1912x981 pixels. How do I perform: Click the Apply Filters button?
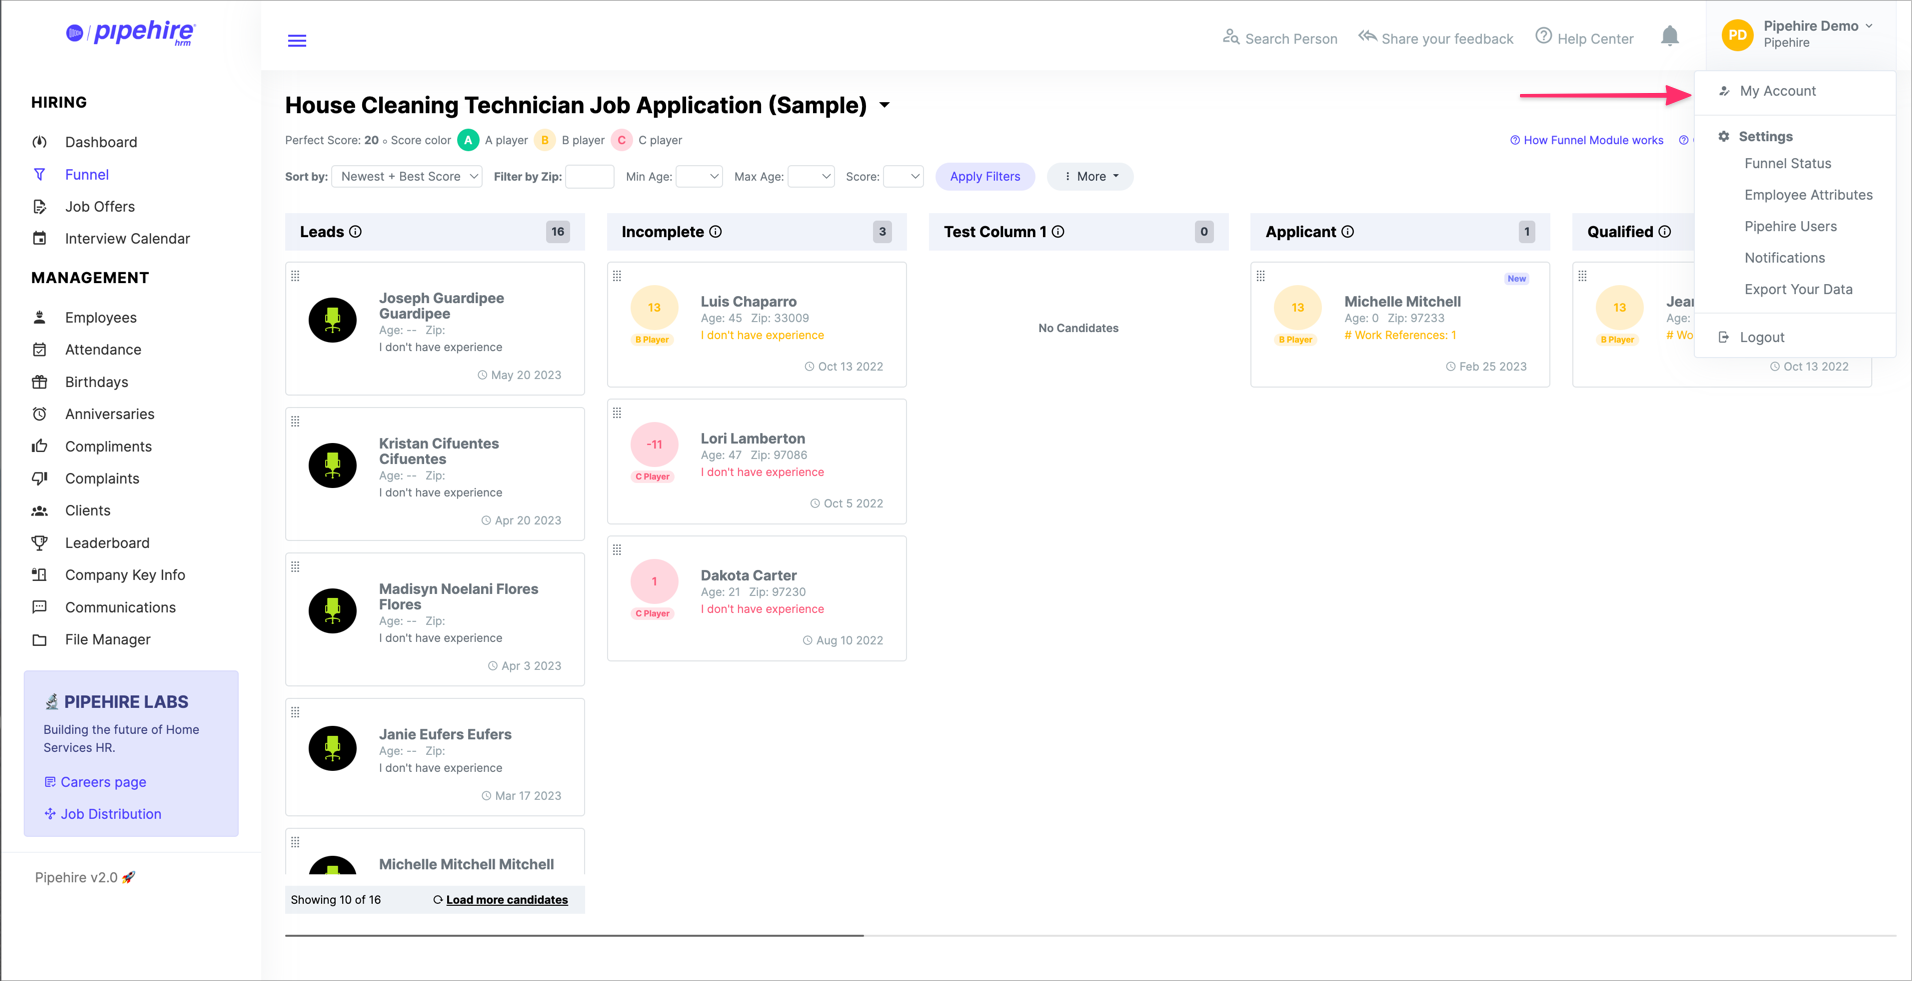[x=985, y=176]
